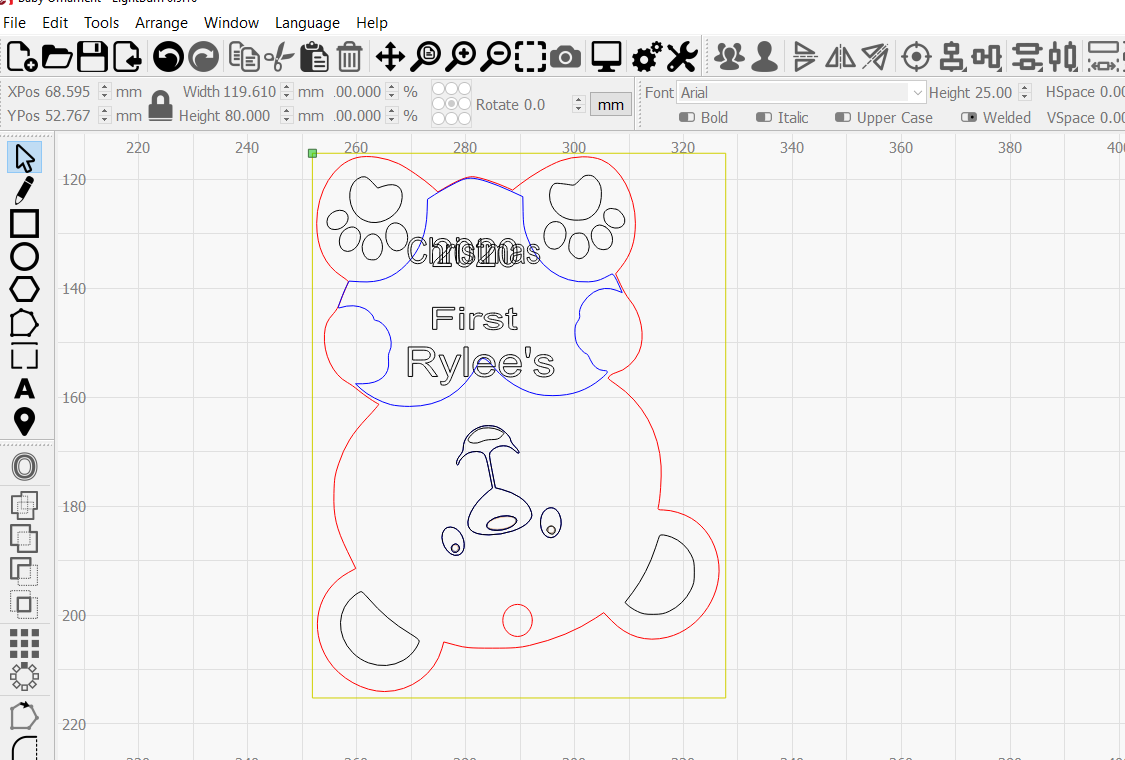Group the selected objects
This screenshot has height=760, width=1125.
(x=729, y=57)
